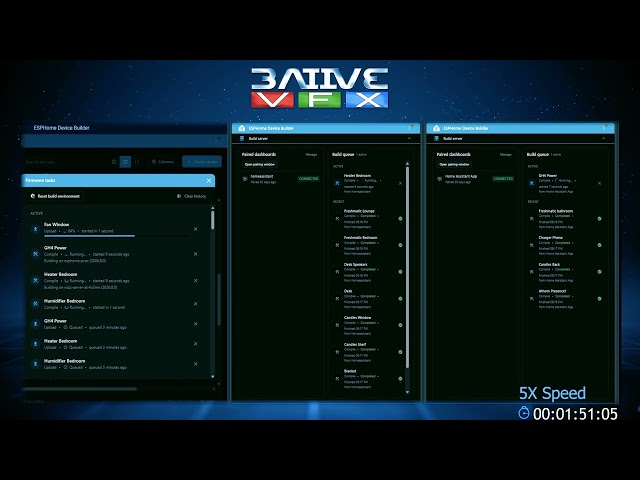Click the compile icon for GH4 Power in Firmware tasks
Viewport: 640px width, 480px height.
click(x=36, y=254)
